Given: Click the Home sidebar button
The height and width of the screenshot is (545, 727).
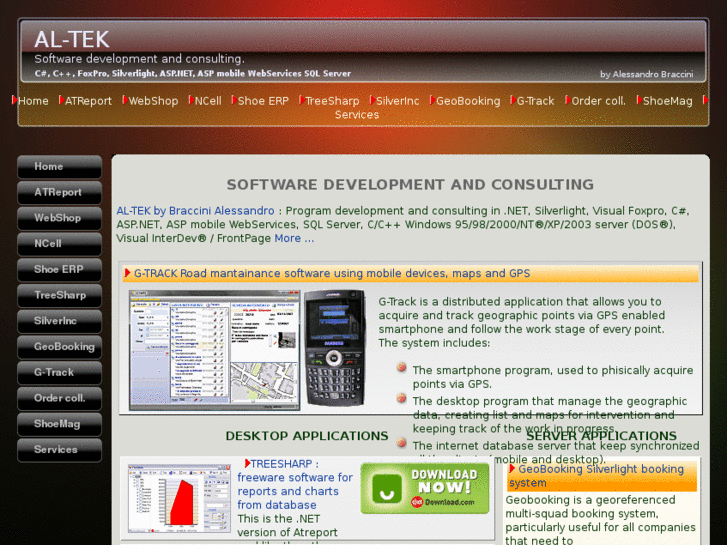Looking at the screenshot, I should click(59, 167).
